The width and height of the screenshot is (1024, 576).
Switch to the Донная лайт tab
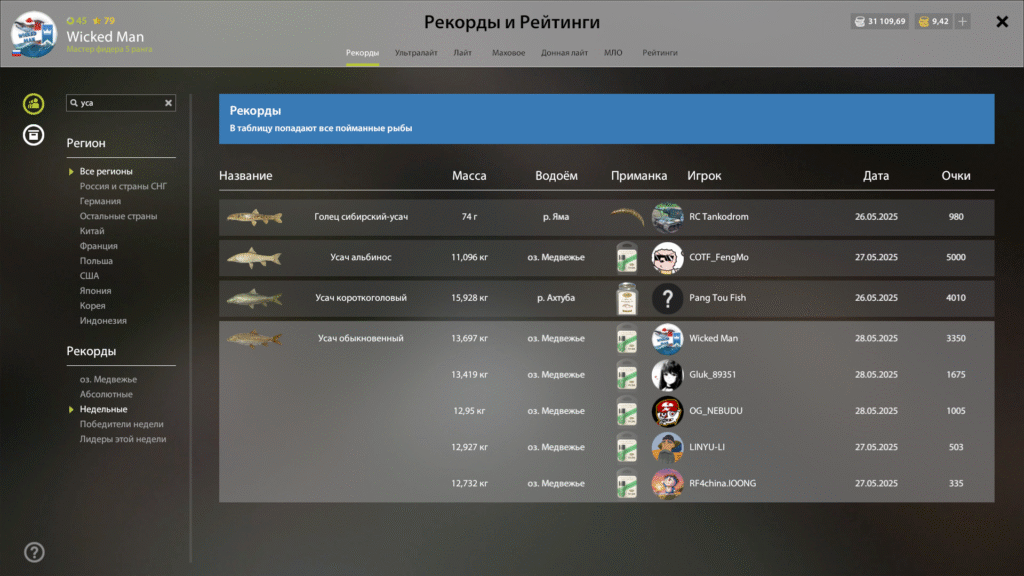point(564,53)
